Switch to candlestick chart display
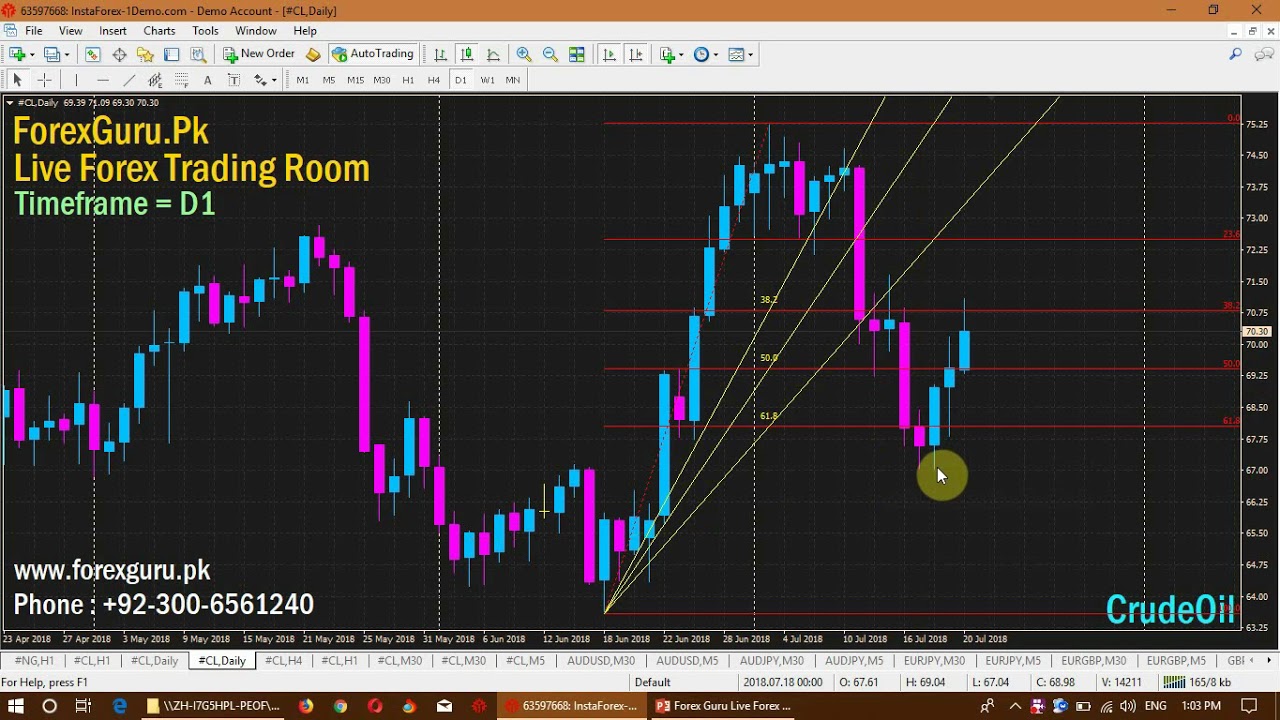 466,54
